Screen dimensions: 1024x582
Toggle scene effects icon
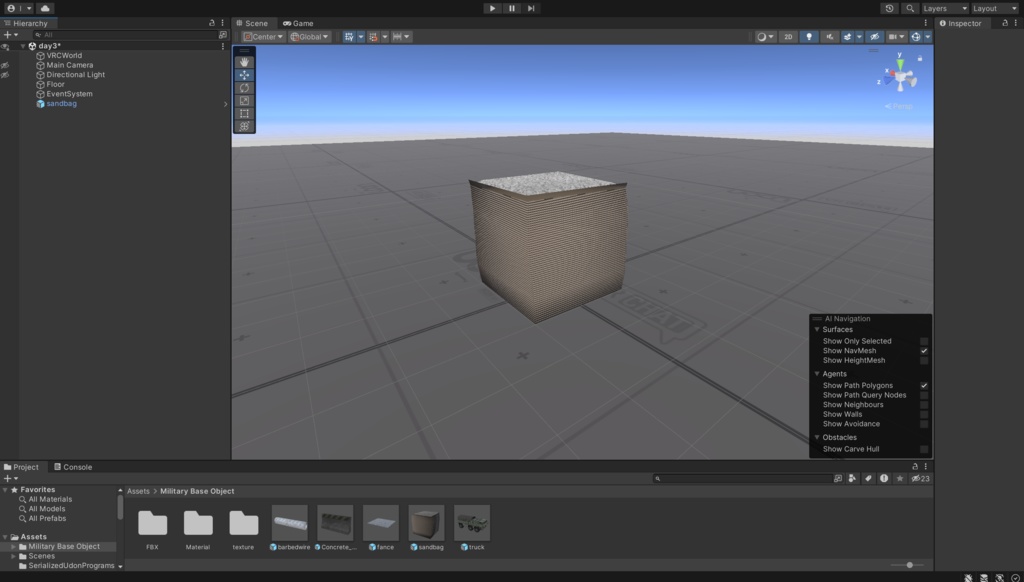(848, 37)
